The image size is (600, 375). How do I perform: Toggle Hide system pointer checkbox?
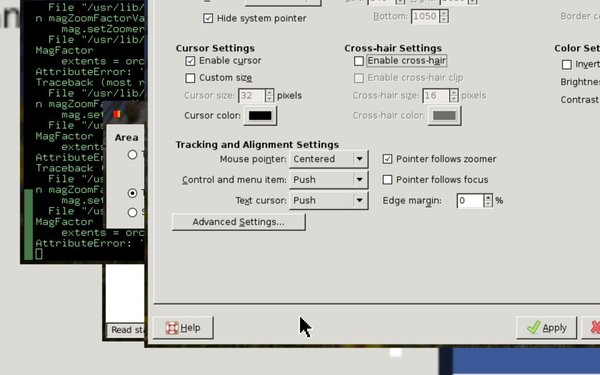(208, 18)
